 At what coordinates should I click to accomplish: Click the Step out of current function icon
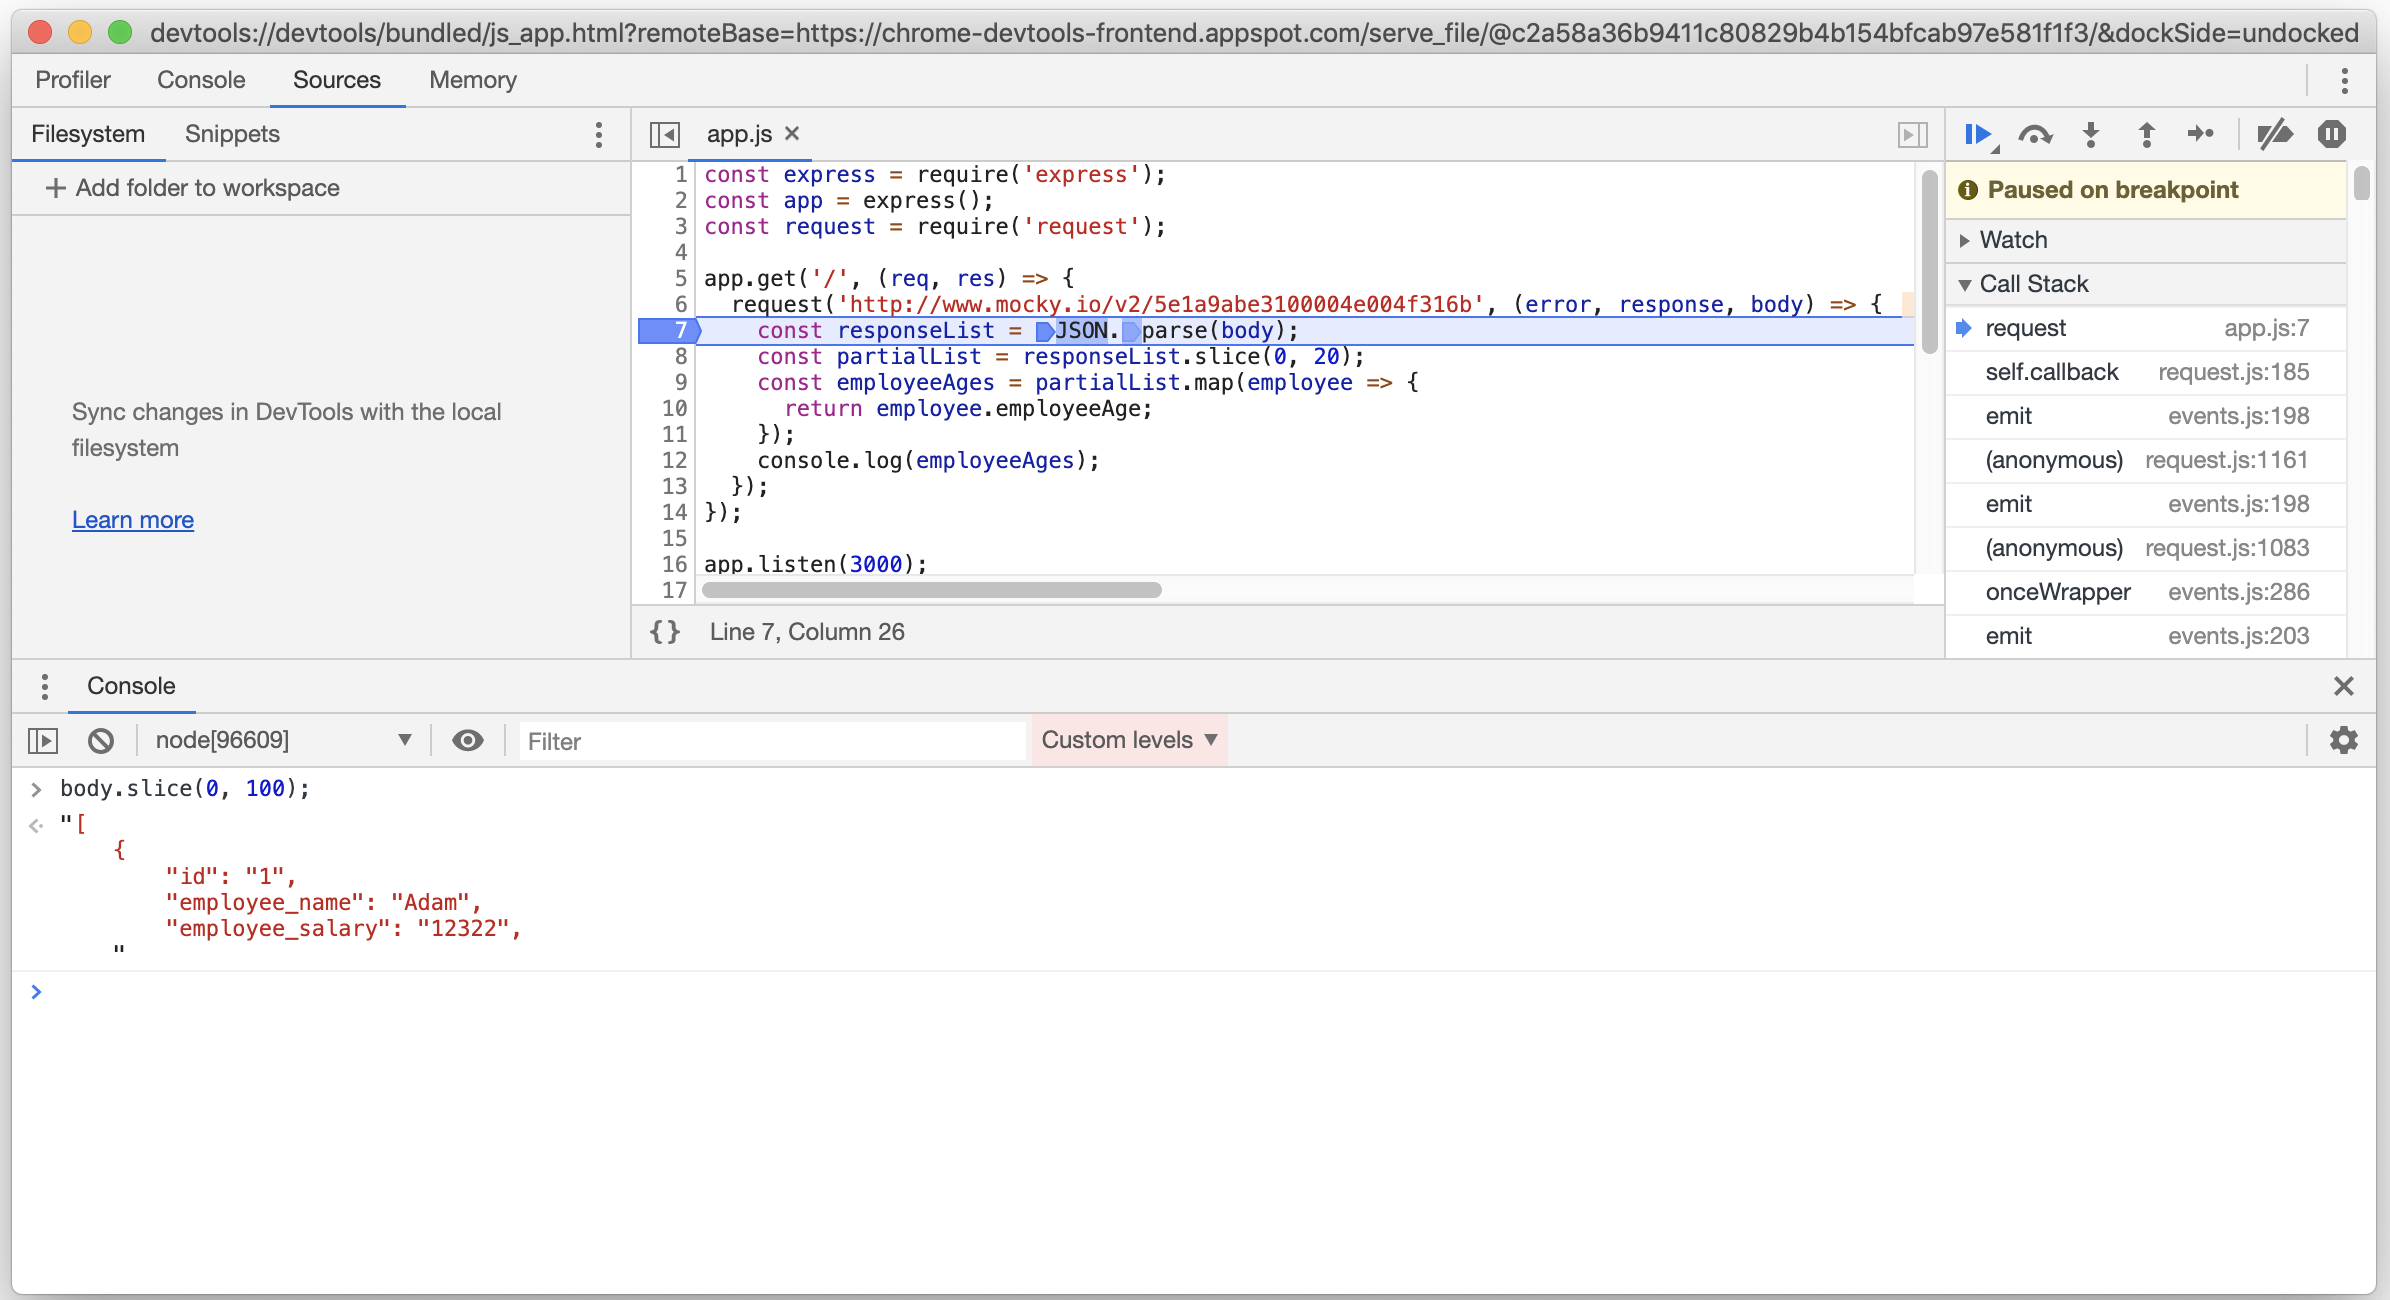[2146, 134]
